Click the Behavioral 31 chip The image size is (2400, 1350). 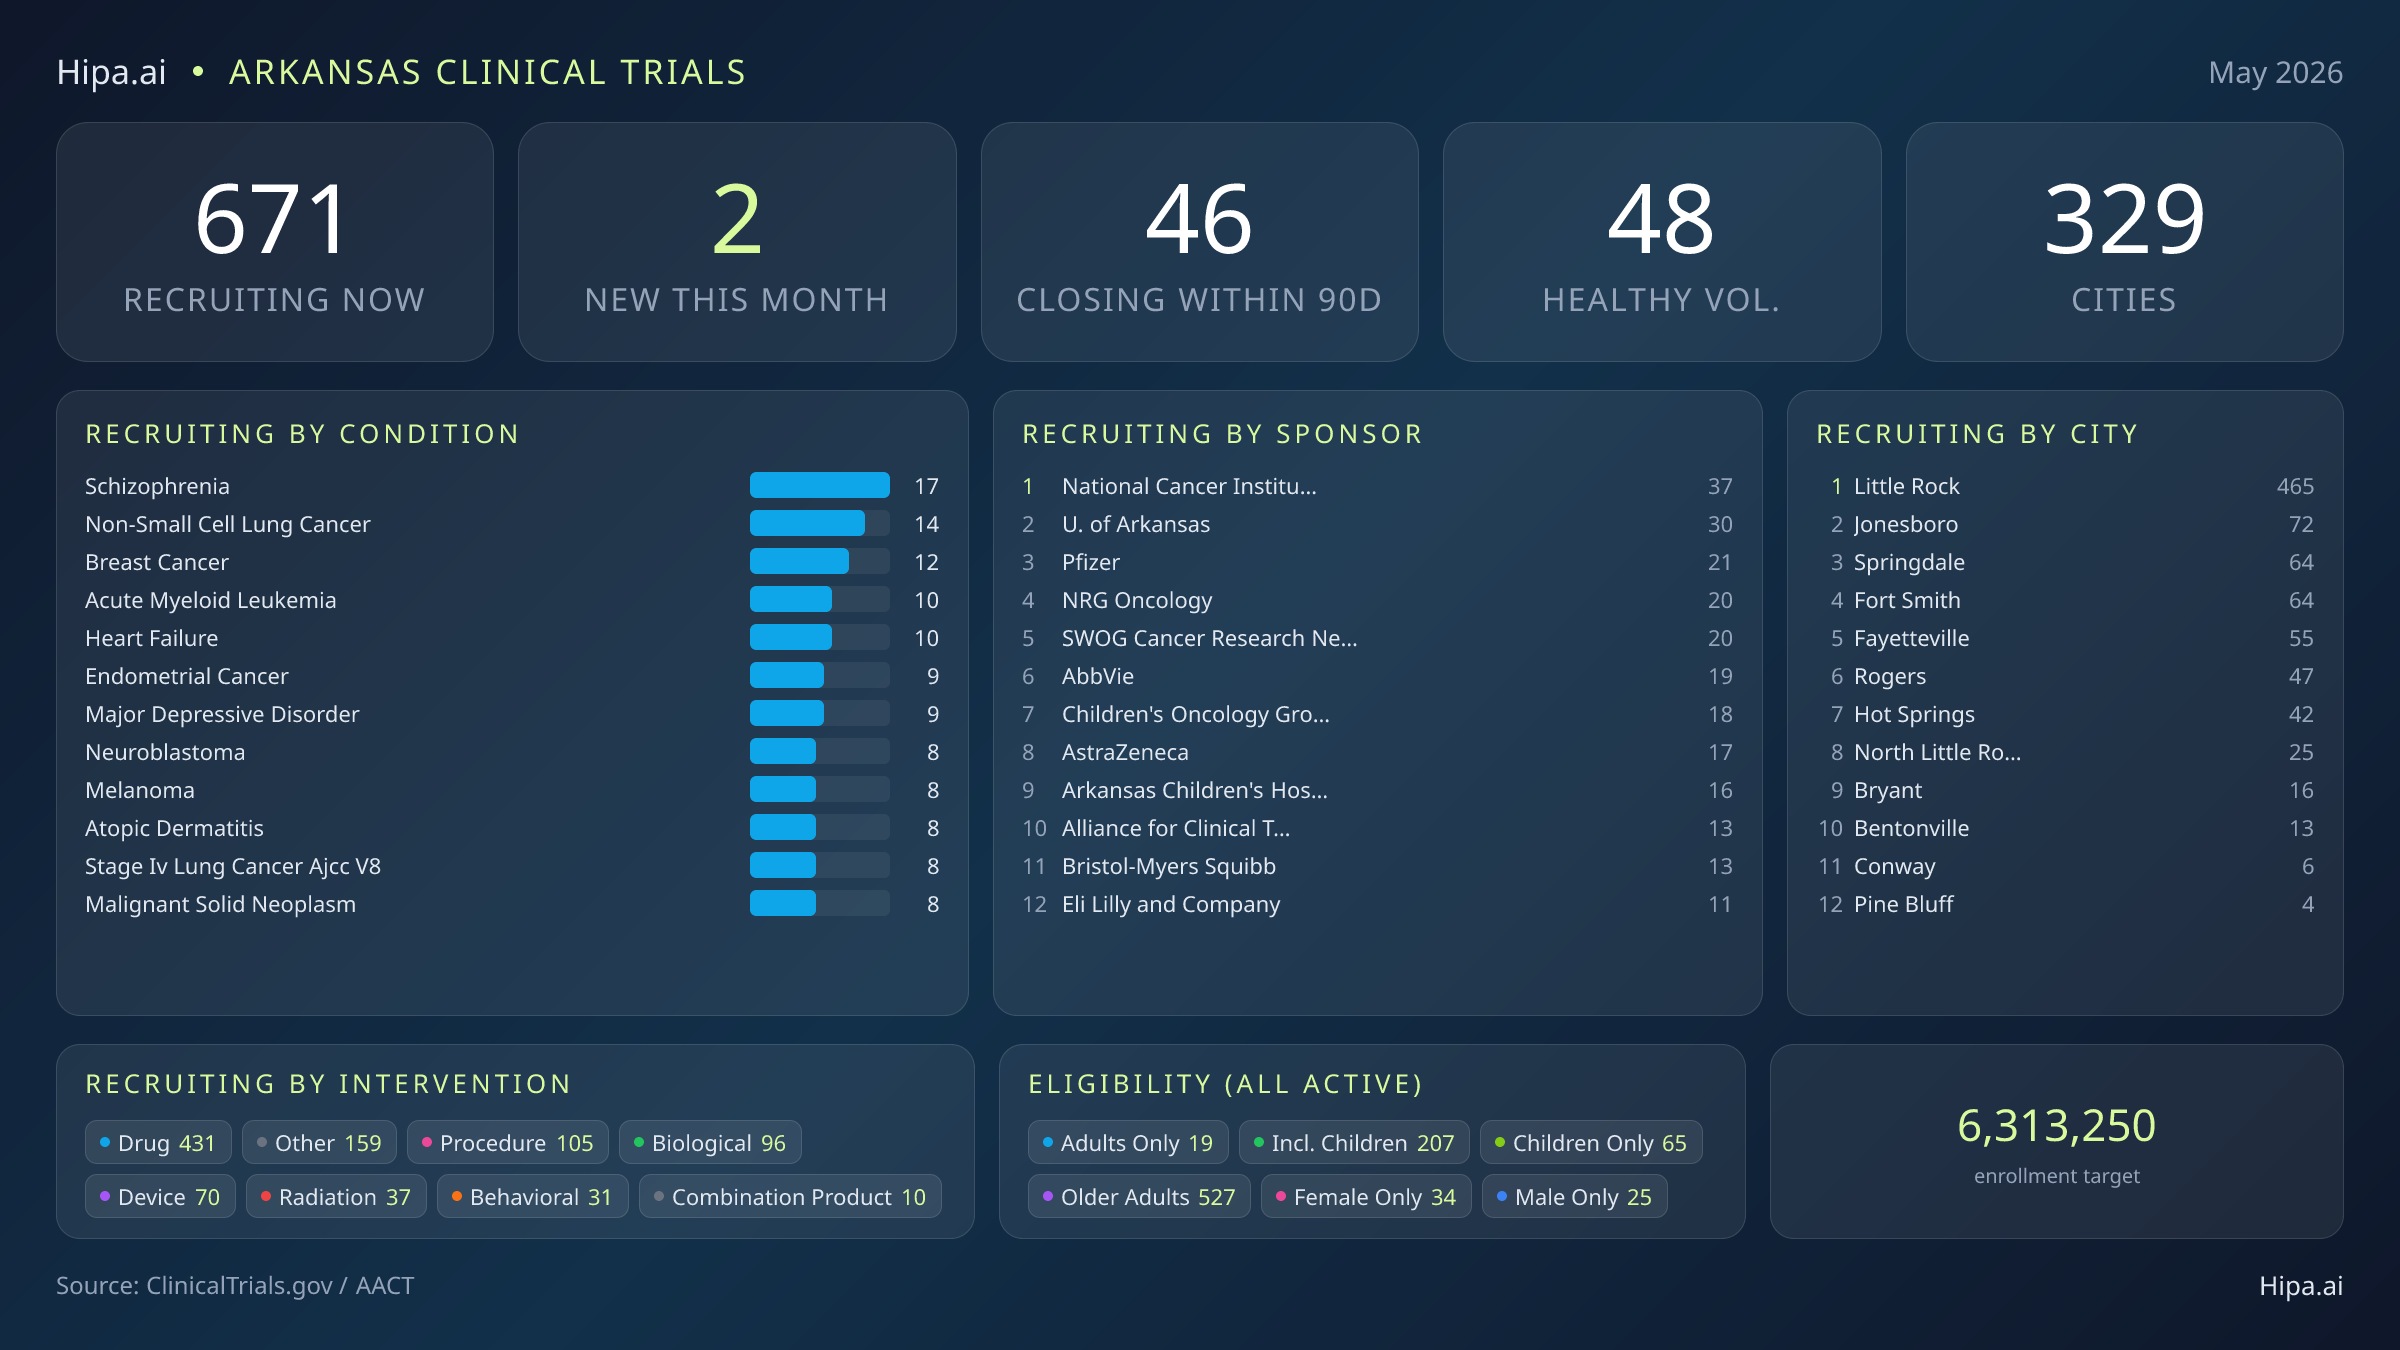(532, 1196)
